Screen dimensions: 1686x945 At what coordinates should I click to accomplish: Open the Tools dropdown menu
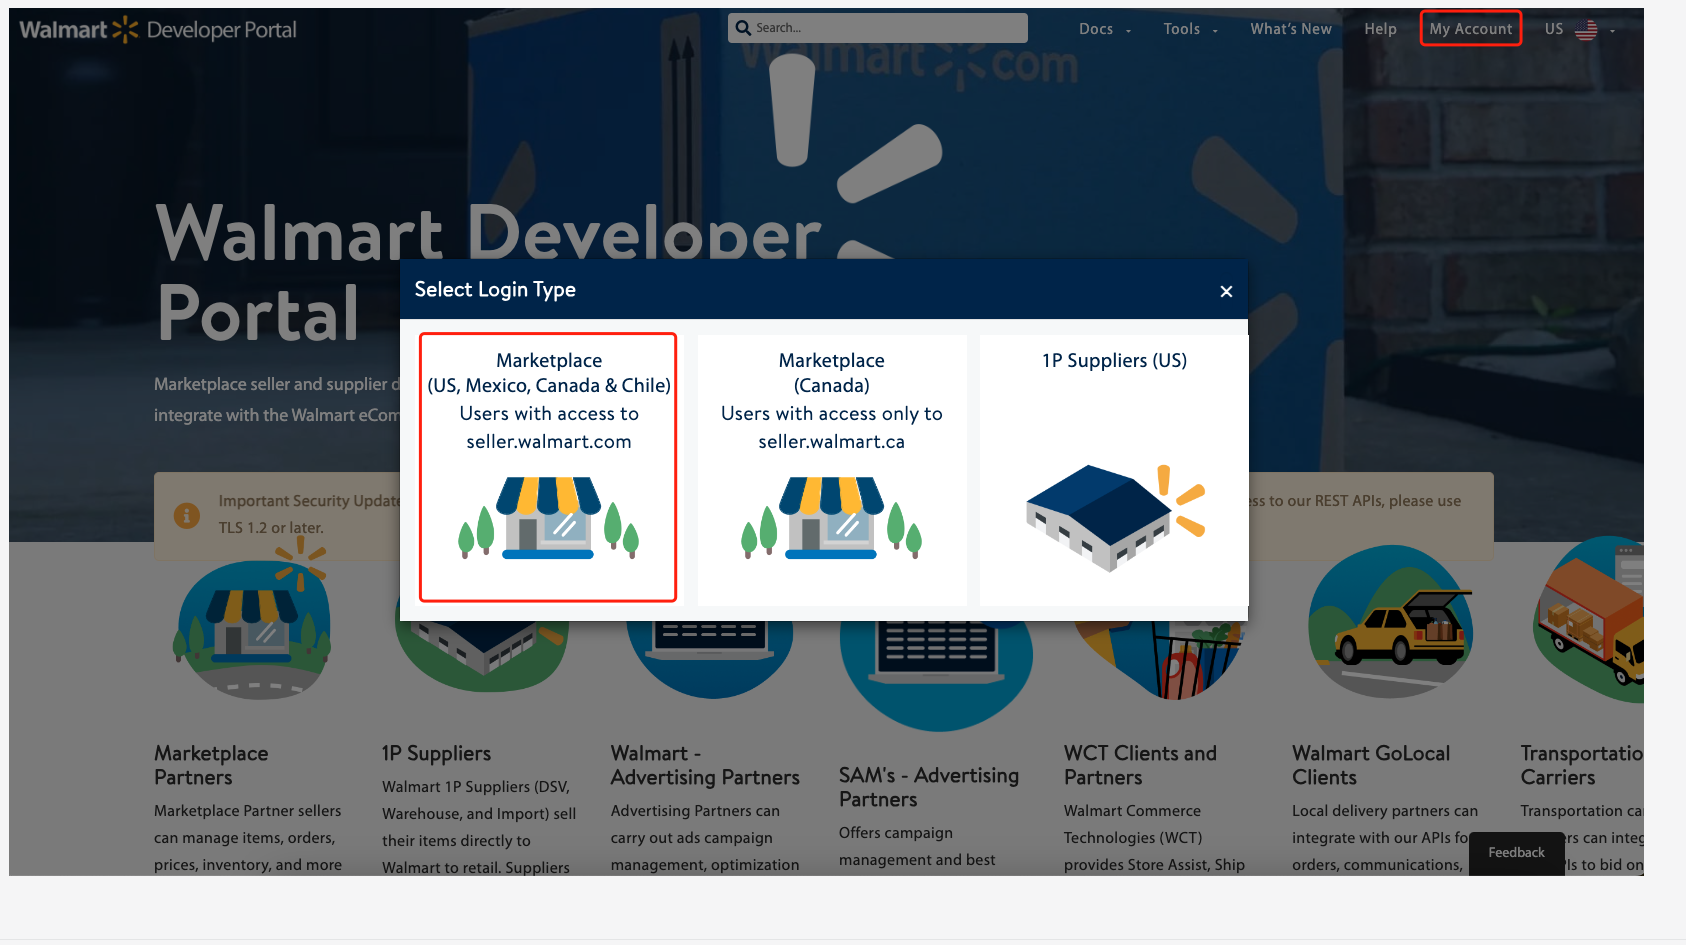(1191, 29)
